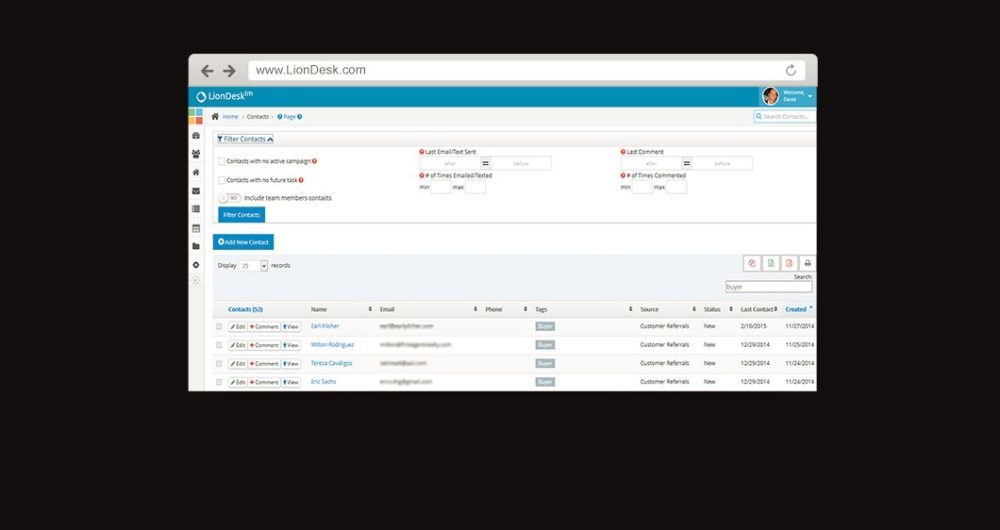
Task: Sort table by the Name column header
Action: coord(320,309)
